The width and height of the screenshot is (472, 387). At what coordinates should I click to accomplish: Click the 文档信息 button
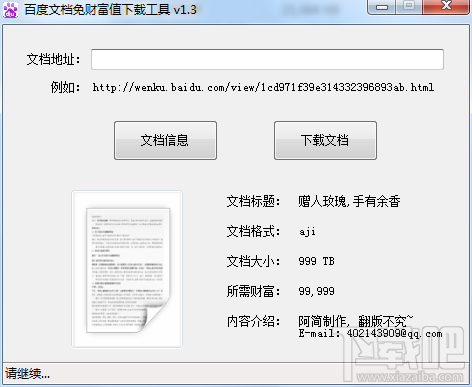(165, 140)
